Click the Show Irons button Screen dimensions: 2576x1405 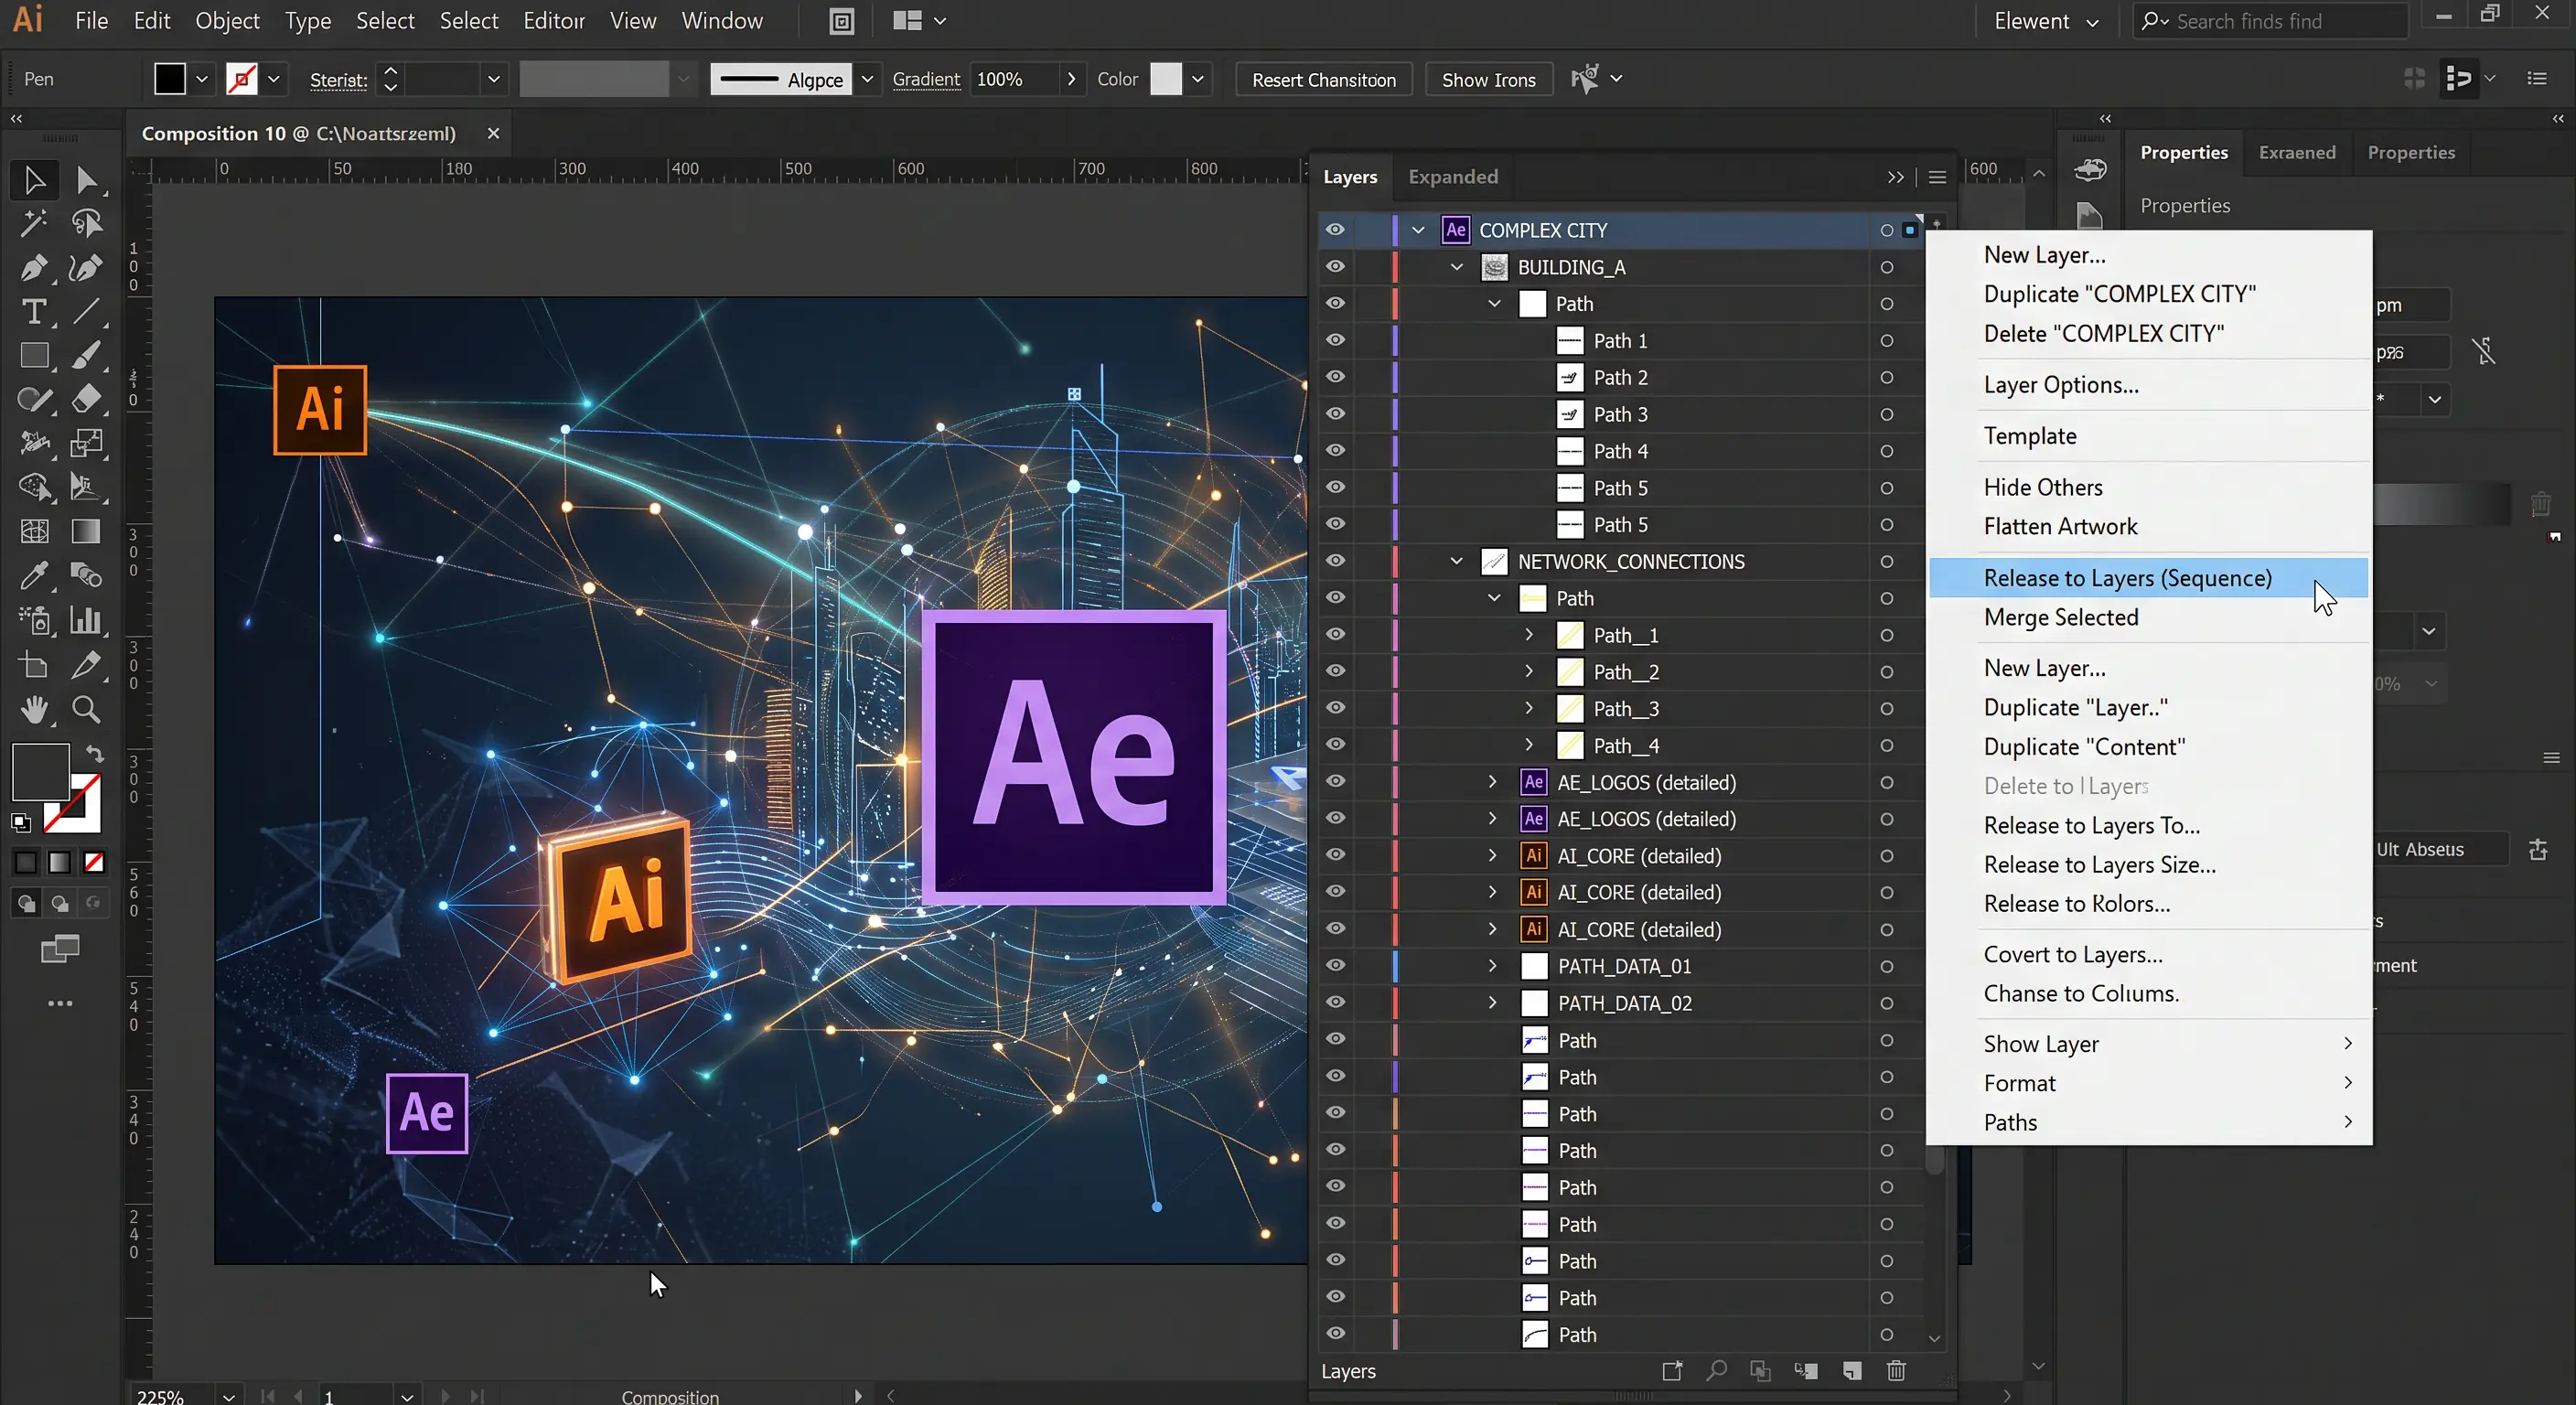[x=1489, y=80]
